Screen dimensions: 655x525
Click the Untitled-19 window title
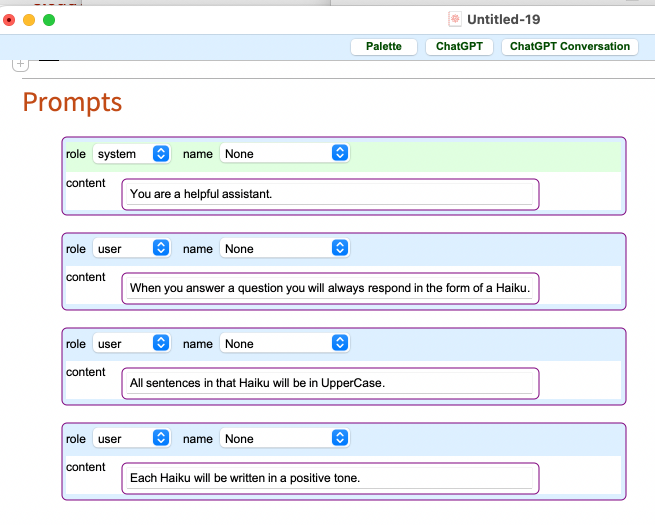click(x=503, y=19)
